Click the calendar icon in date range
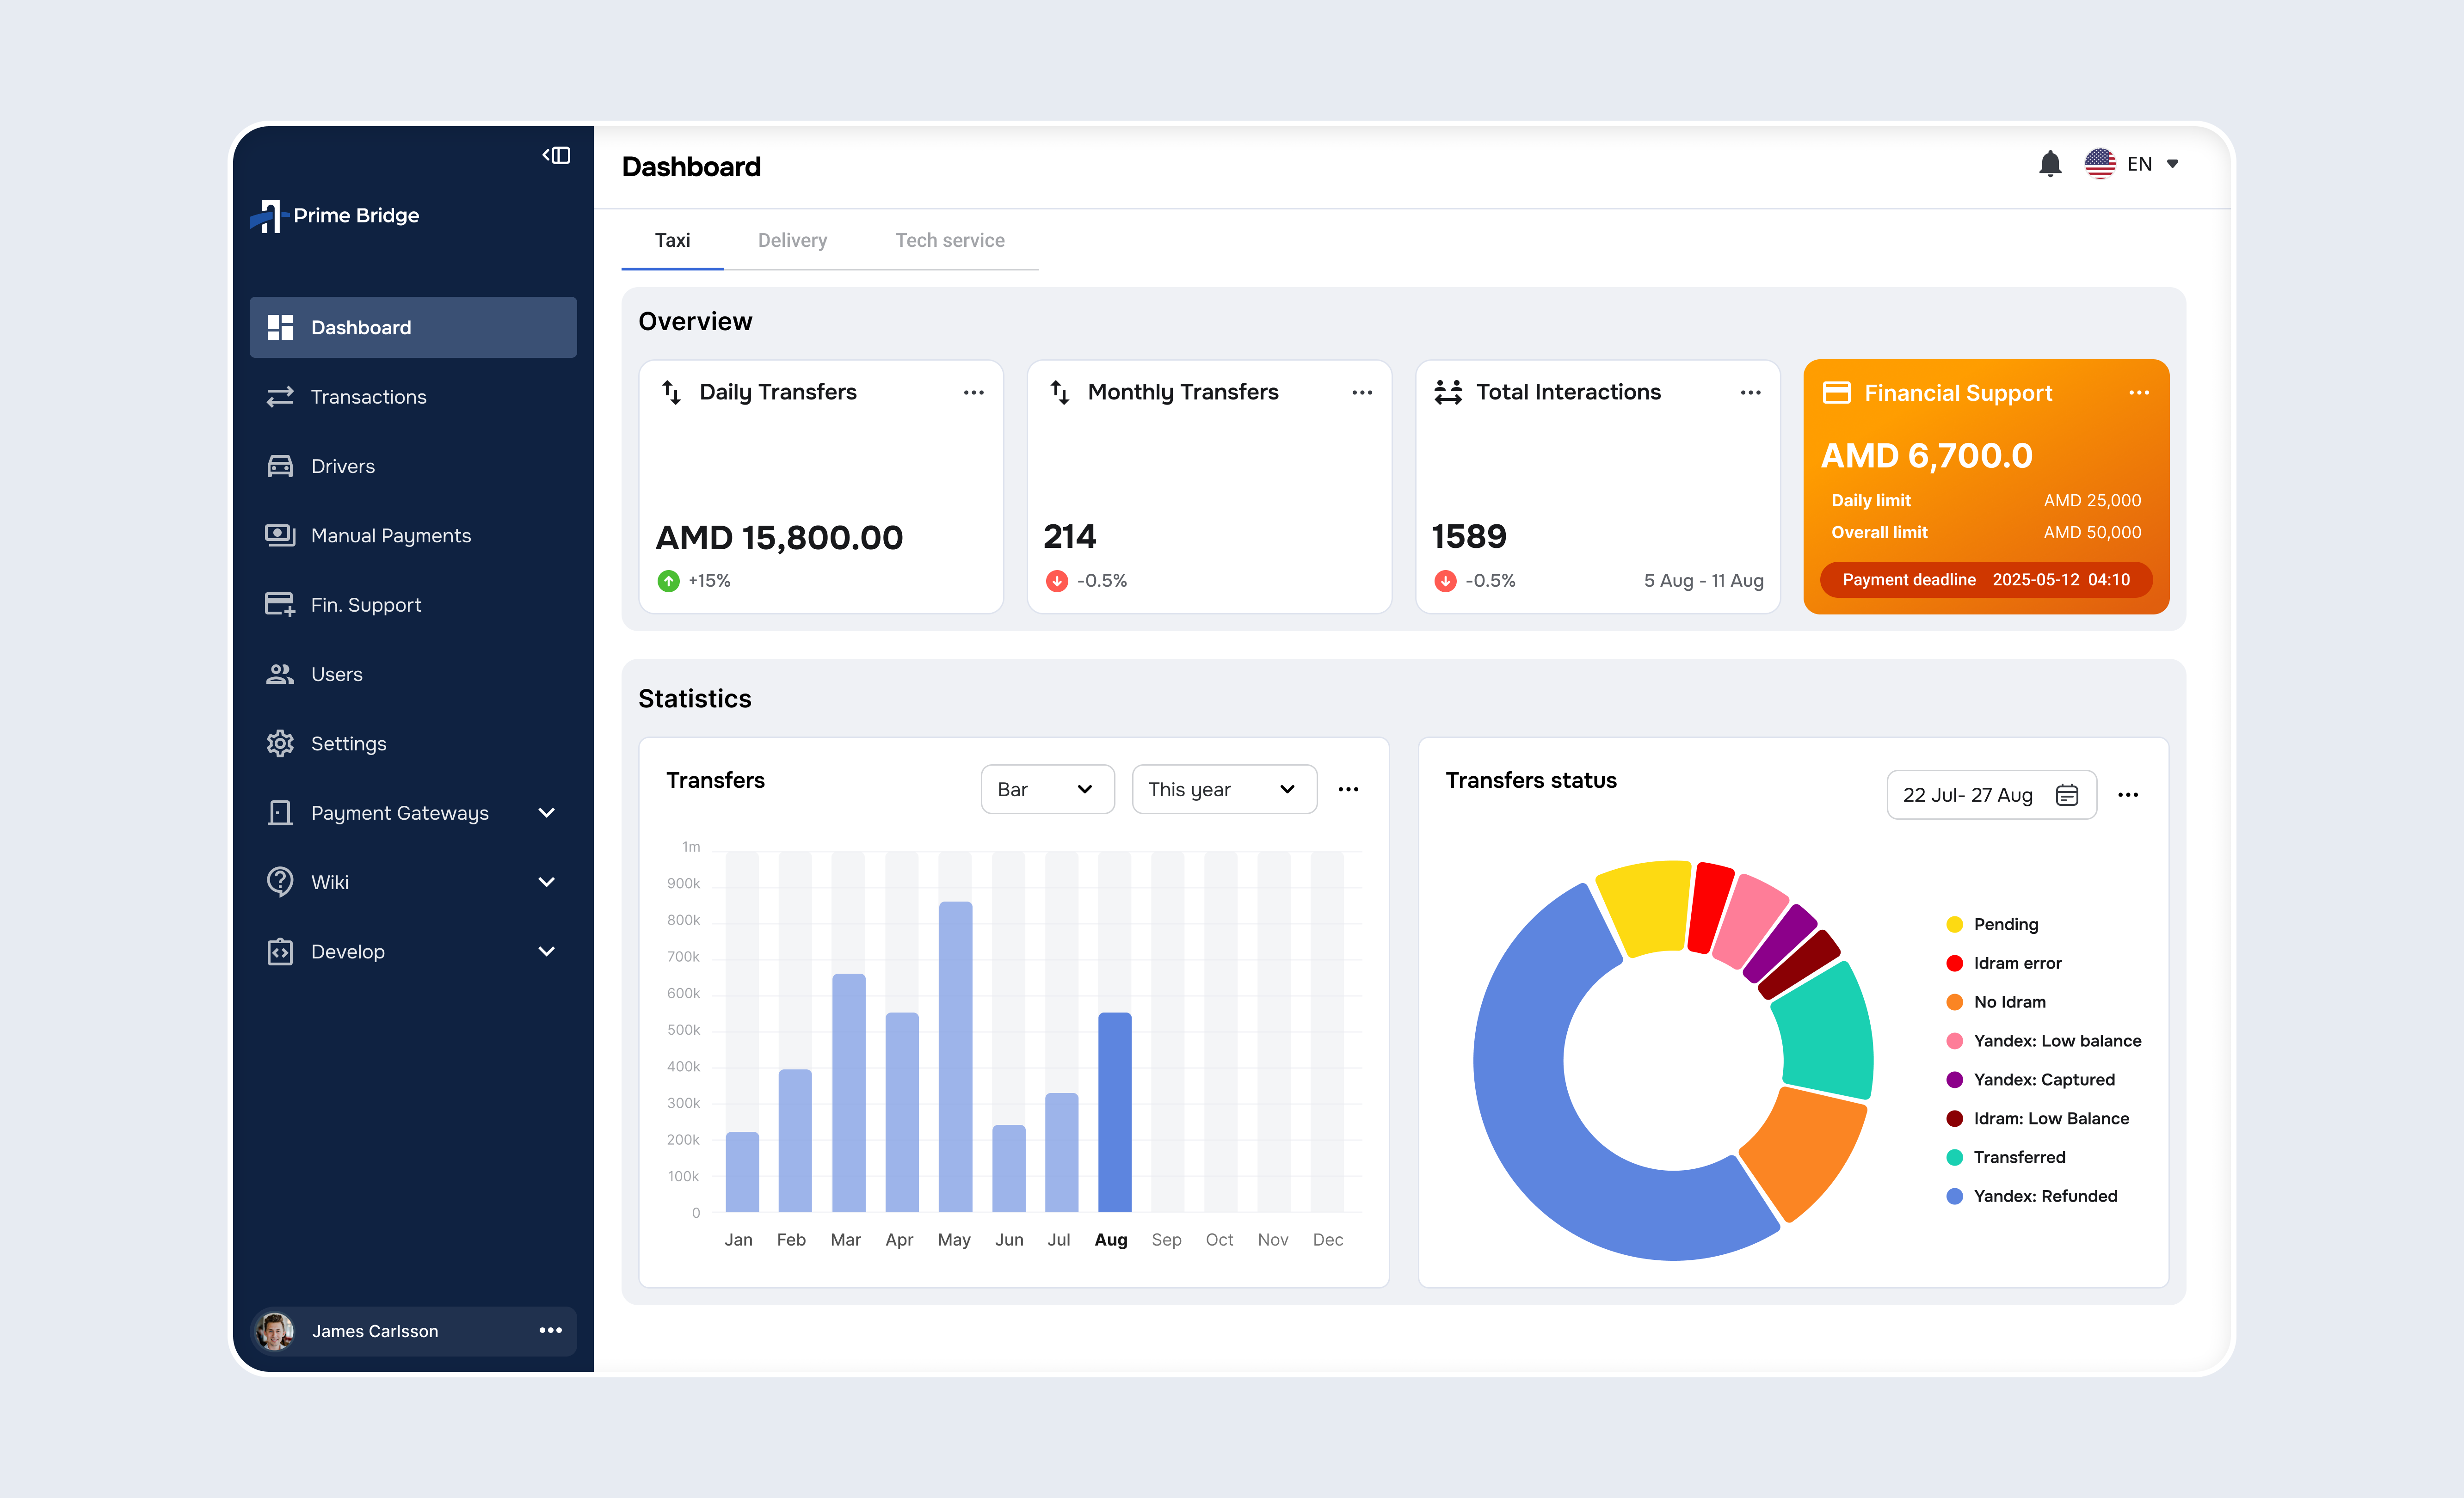Viewport: 2464px width, 1498px height. (x=2067, y=795)
